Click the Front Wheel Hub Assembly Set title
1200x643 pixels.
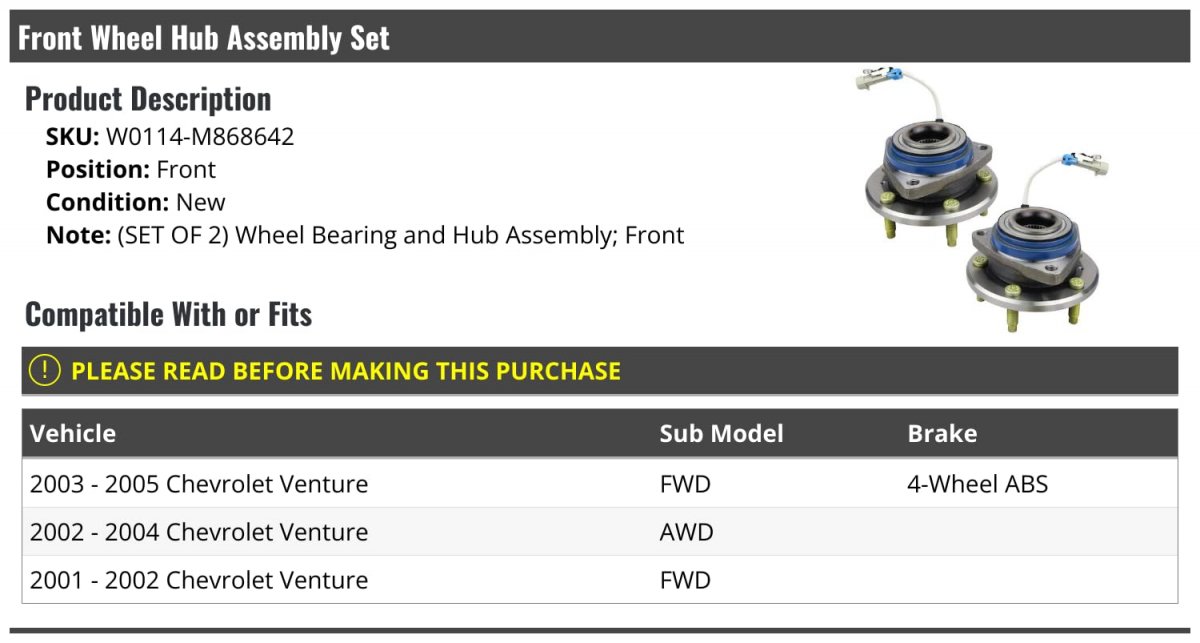click(x=204, y=38)
